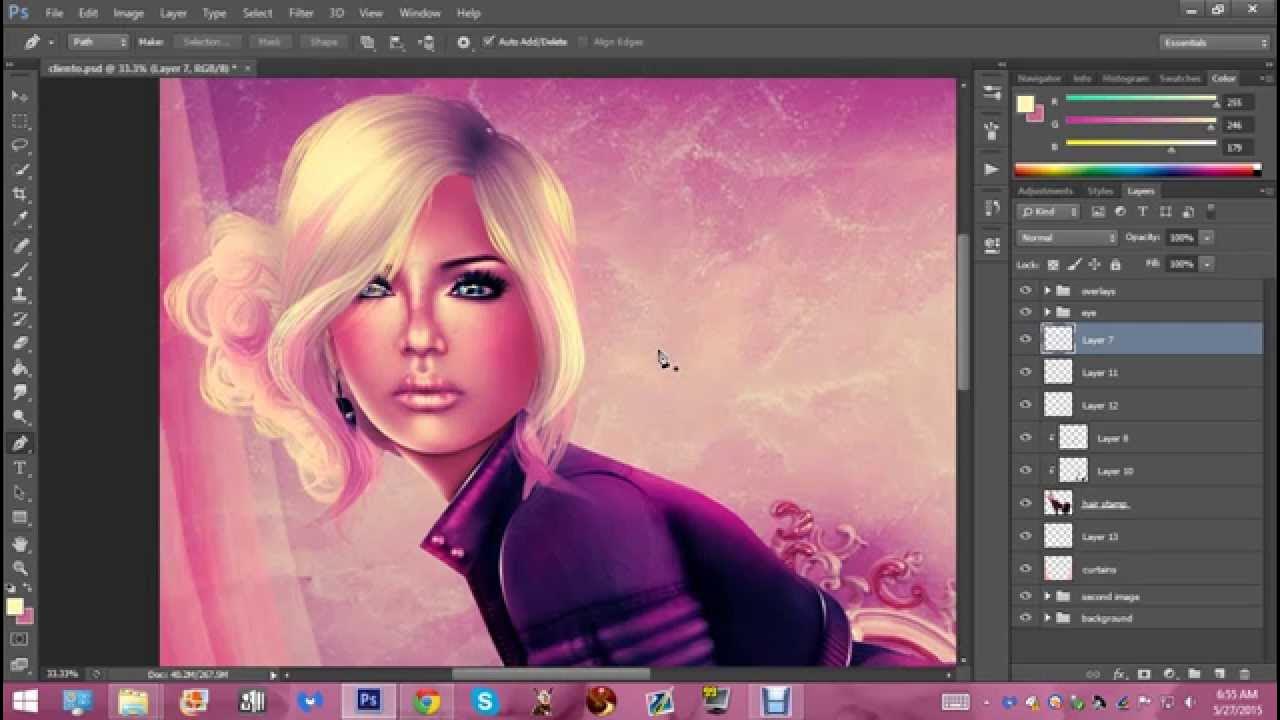
Task: Select the History Brush tool
Action: 19,320
